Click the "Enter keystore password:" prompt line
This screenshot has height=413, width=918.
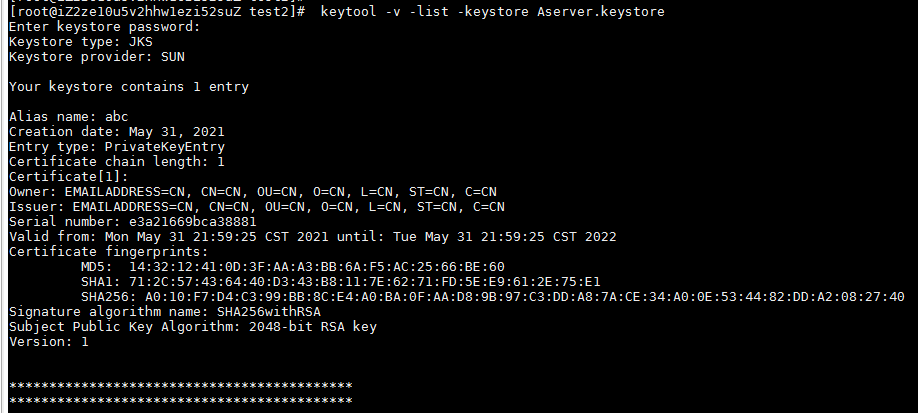pyautogui.click(x=105, y=26)
